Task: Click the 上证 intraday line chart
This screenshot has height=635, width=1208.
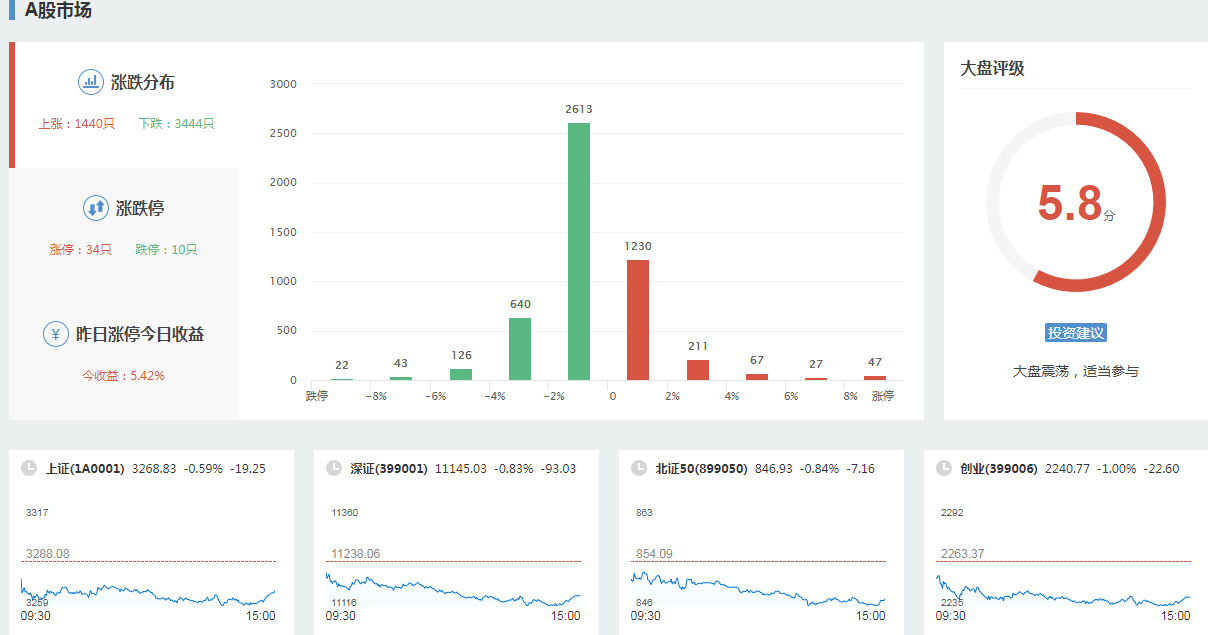Action: click(x=148, y=591)
